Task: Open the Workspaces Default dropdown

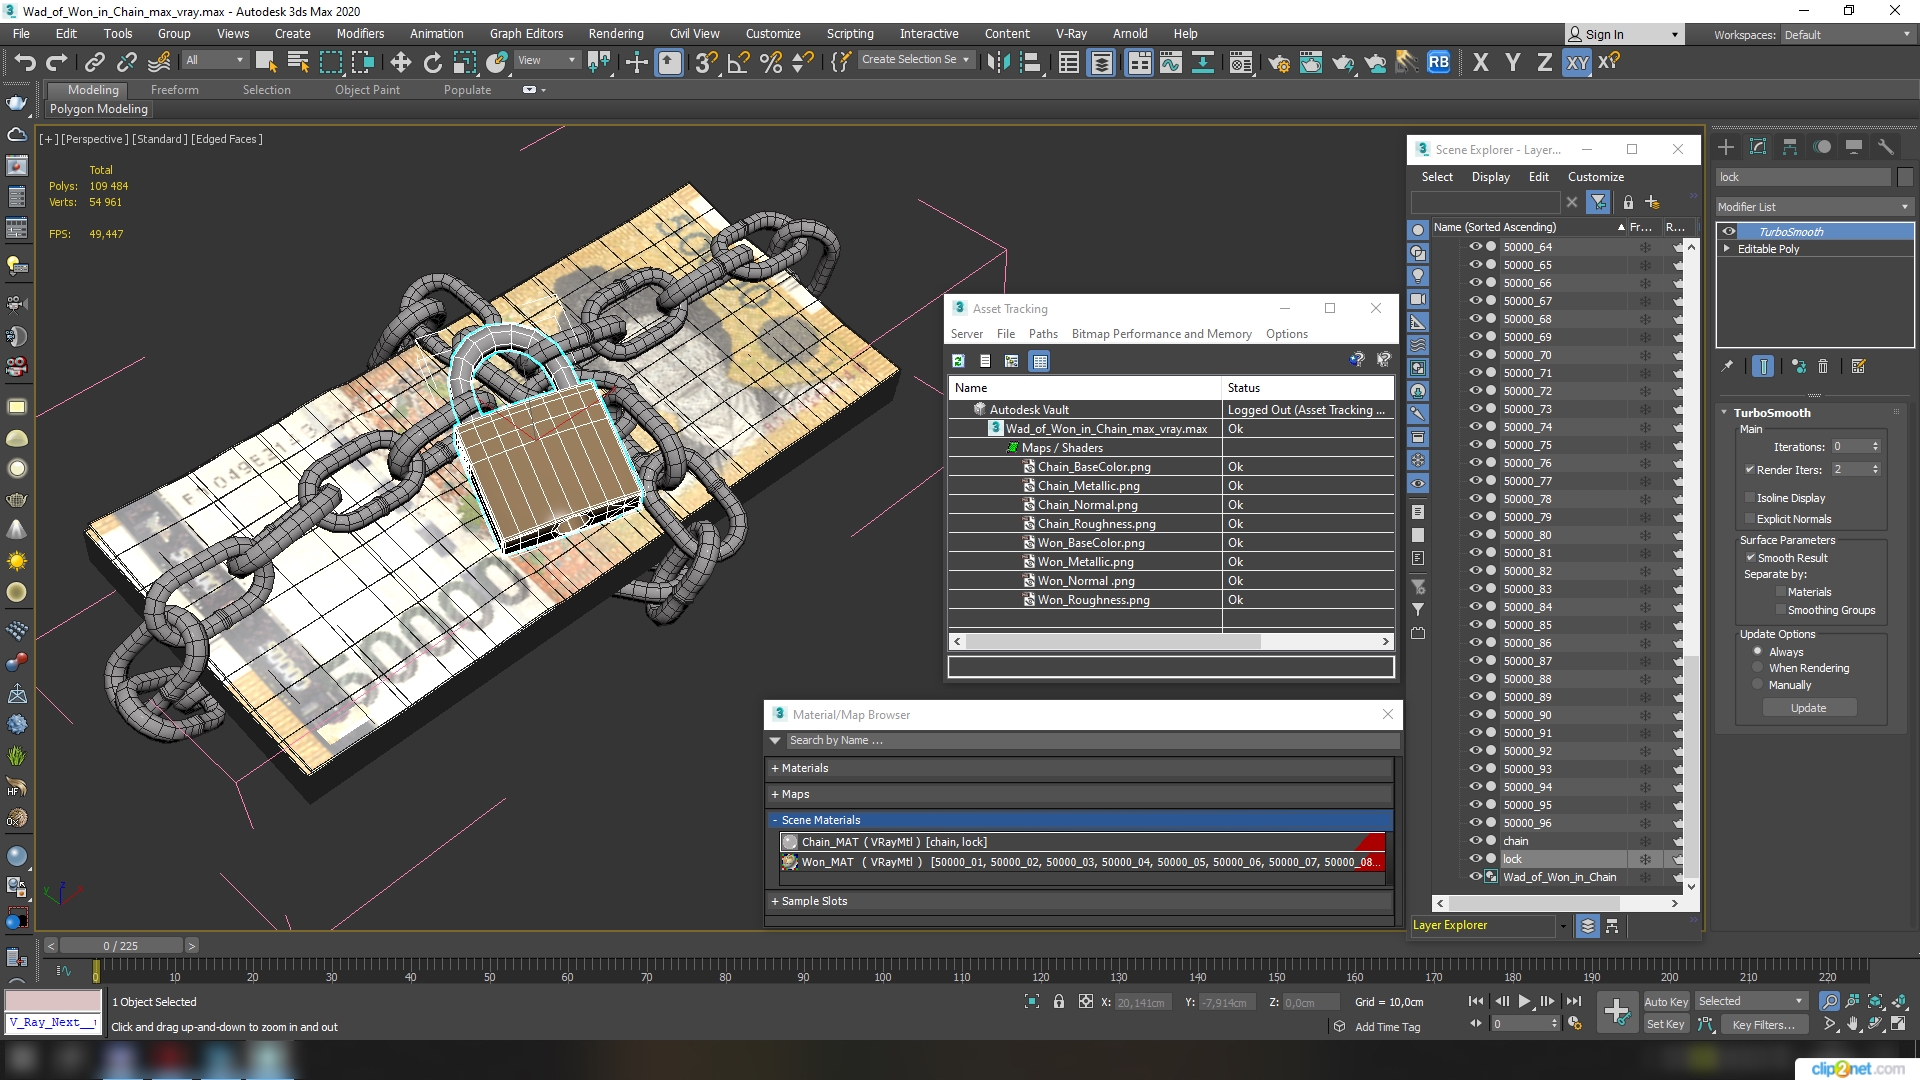Action: [x=1847, y=34]
